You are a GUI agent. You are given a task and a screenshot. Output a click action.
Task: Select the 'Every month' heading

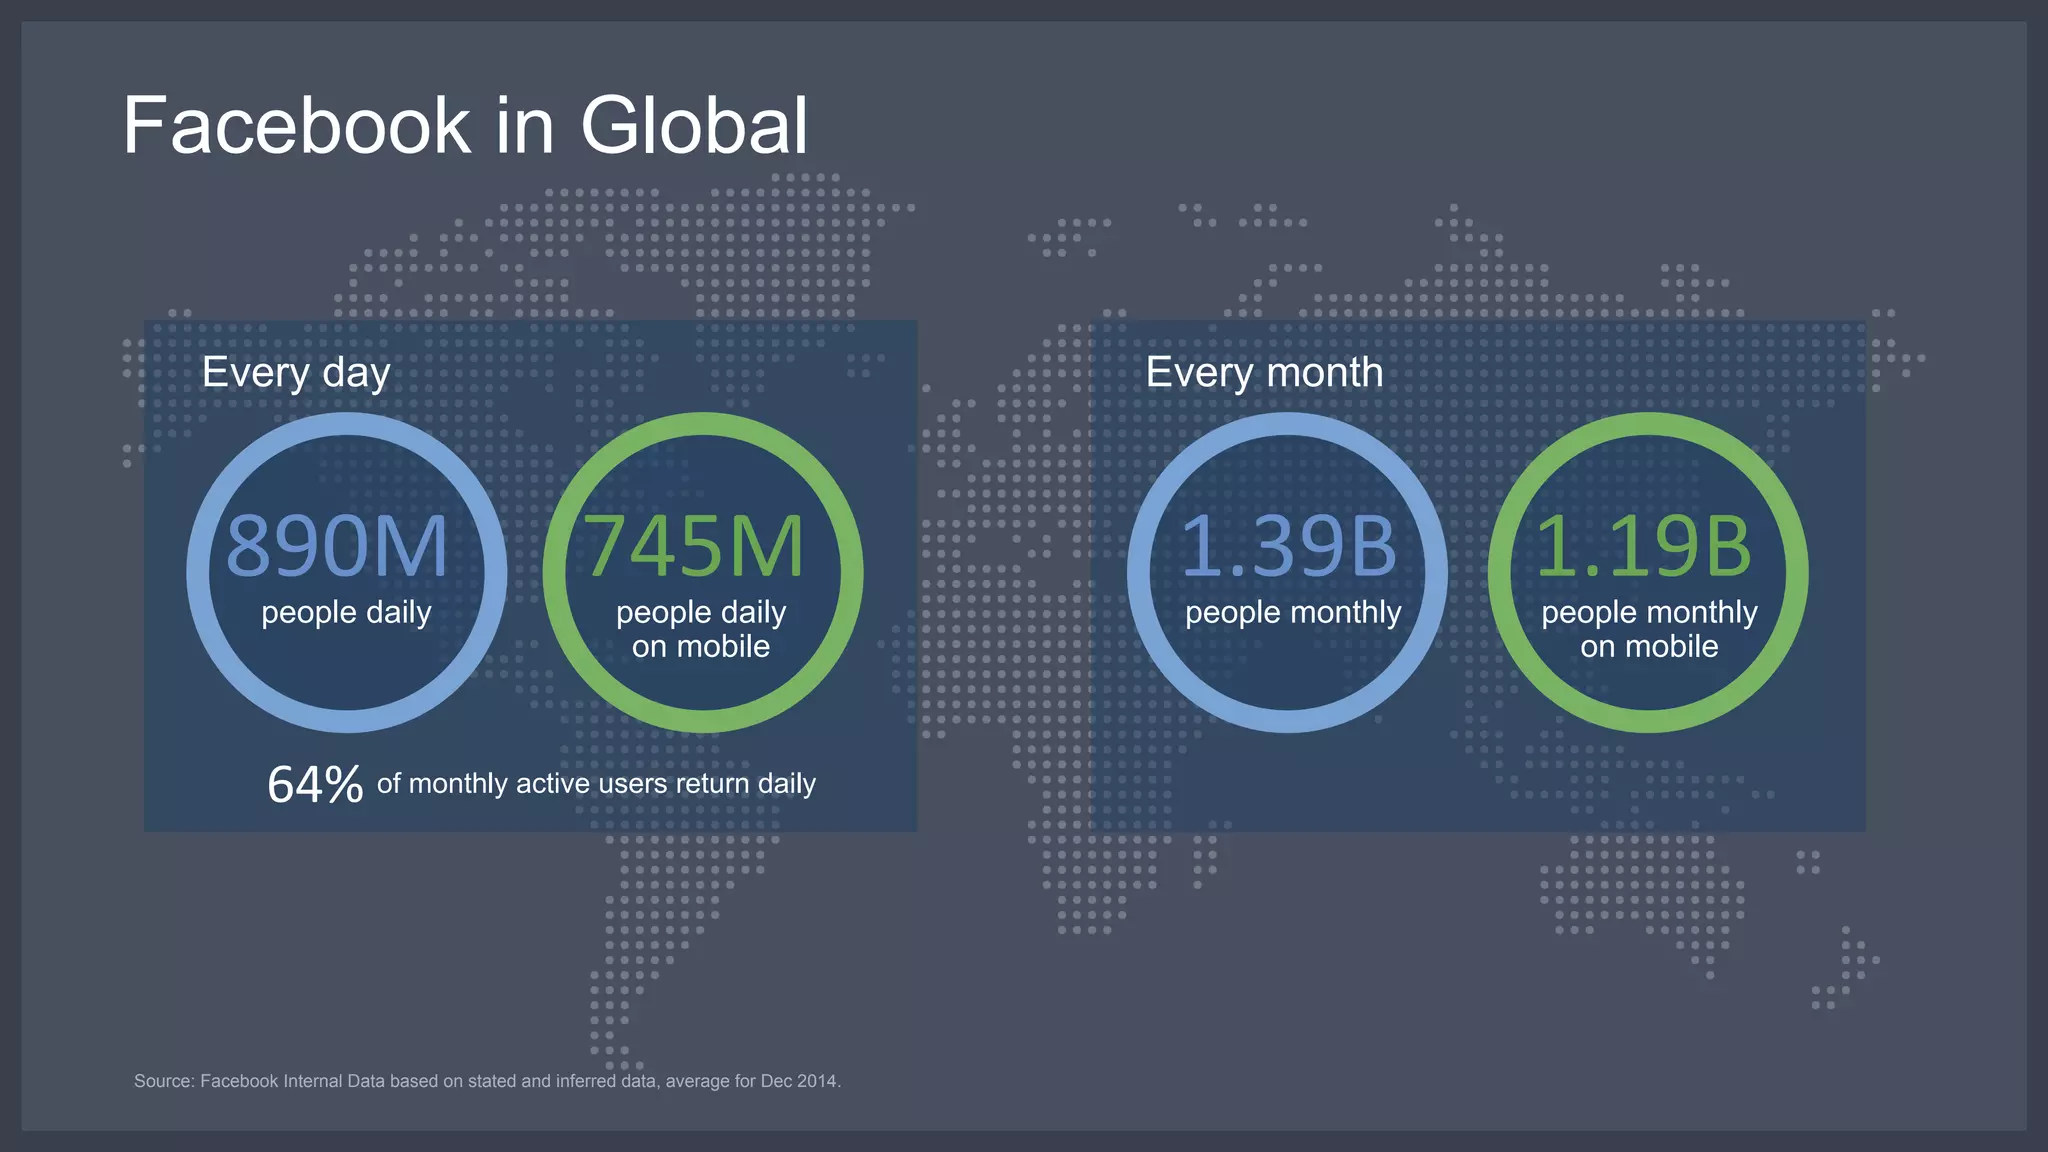tap(1264, 373)
